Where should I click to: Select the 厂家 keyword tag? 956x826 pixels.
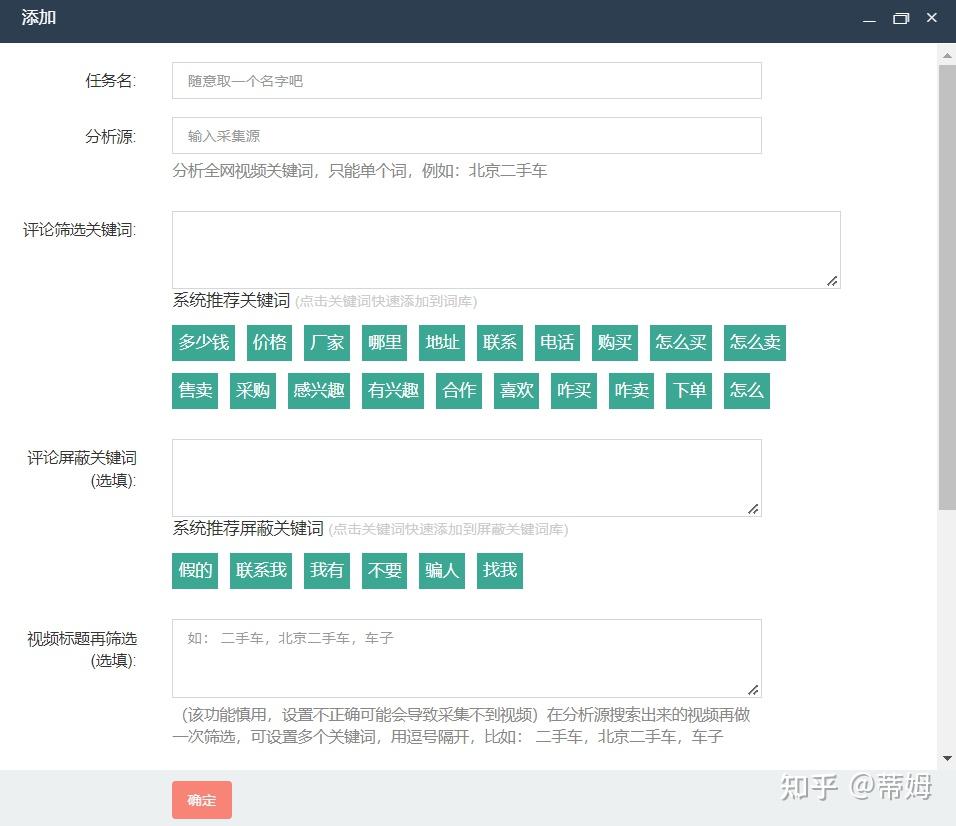[327, 343]
